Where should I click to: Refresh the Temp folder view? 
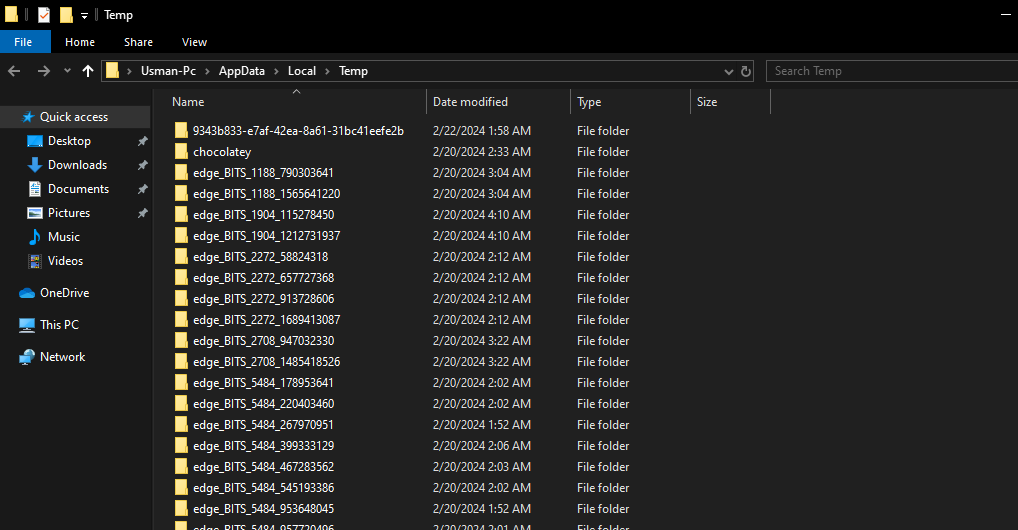click(746, 71)
